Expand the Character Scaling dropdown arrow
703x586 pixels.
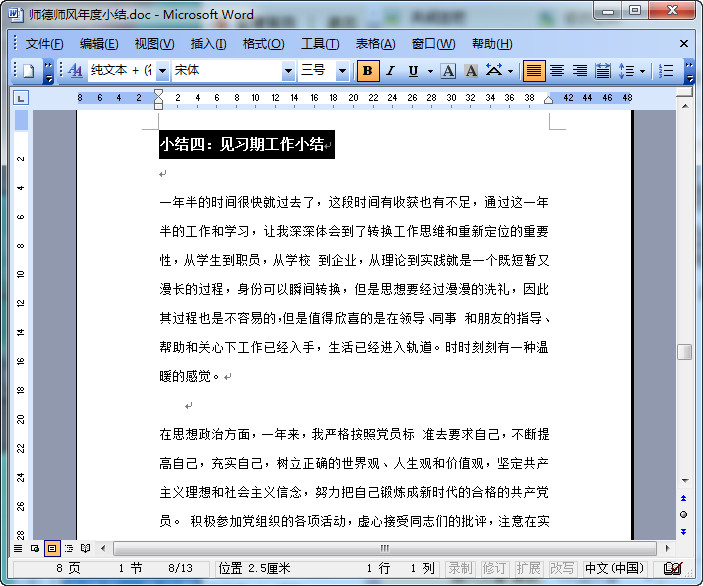pos(510,71)
